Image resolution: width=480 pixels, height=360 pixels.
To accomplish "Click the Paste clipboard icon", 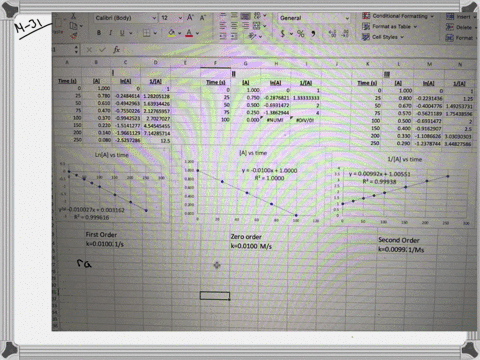I will 58,23.
